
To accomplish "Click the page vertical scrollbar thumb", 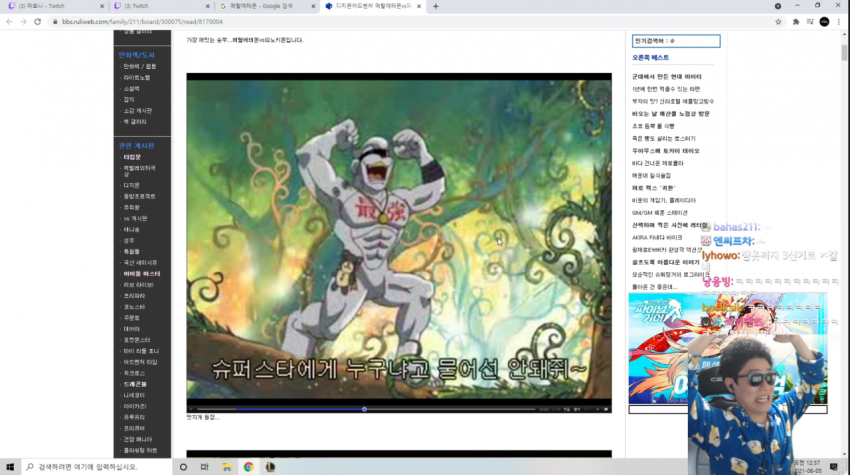I will (x=844, y=53).
